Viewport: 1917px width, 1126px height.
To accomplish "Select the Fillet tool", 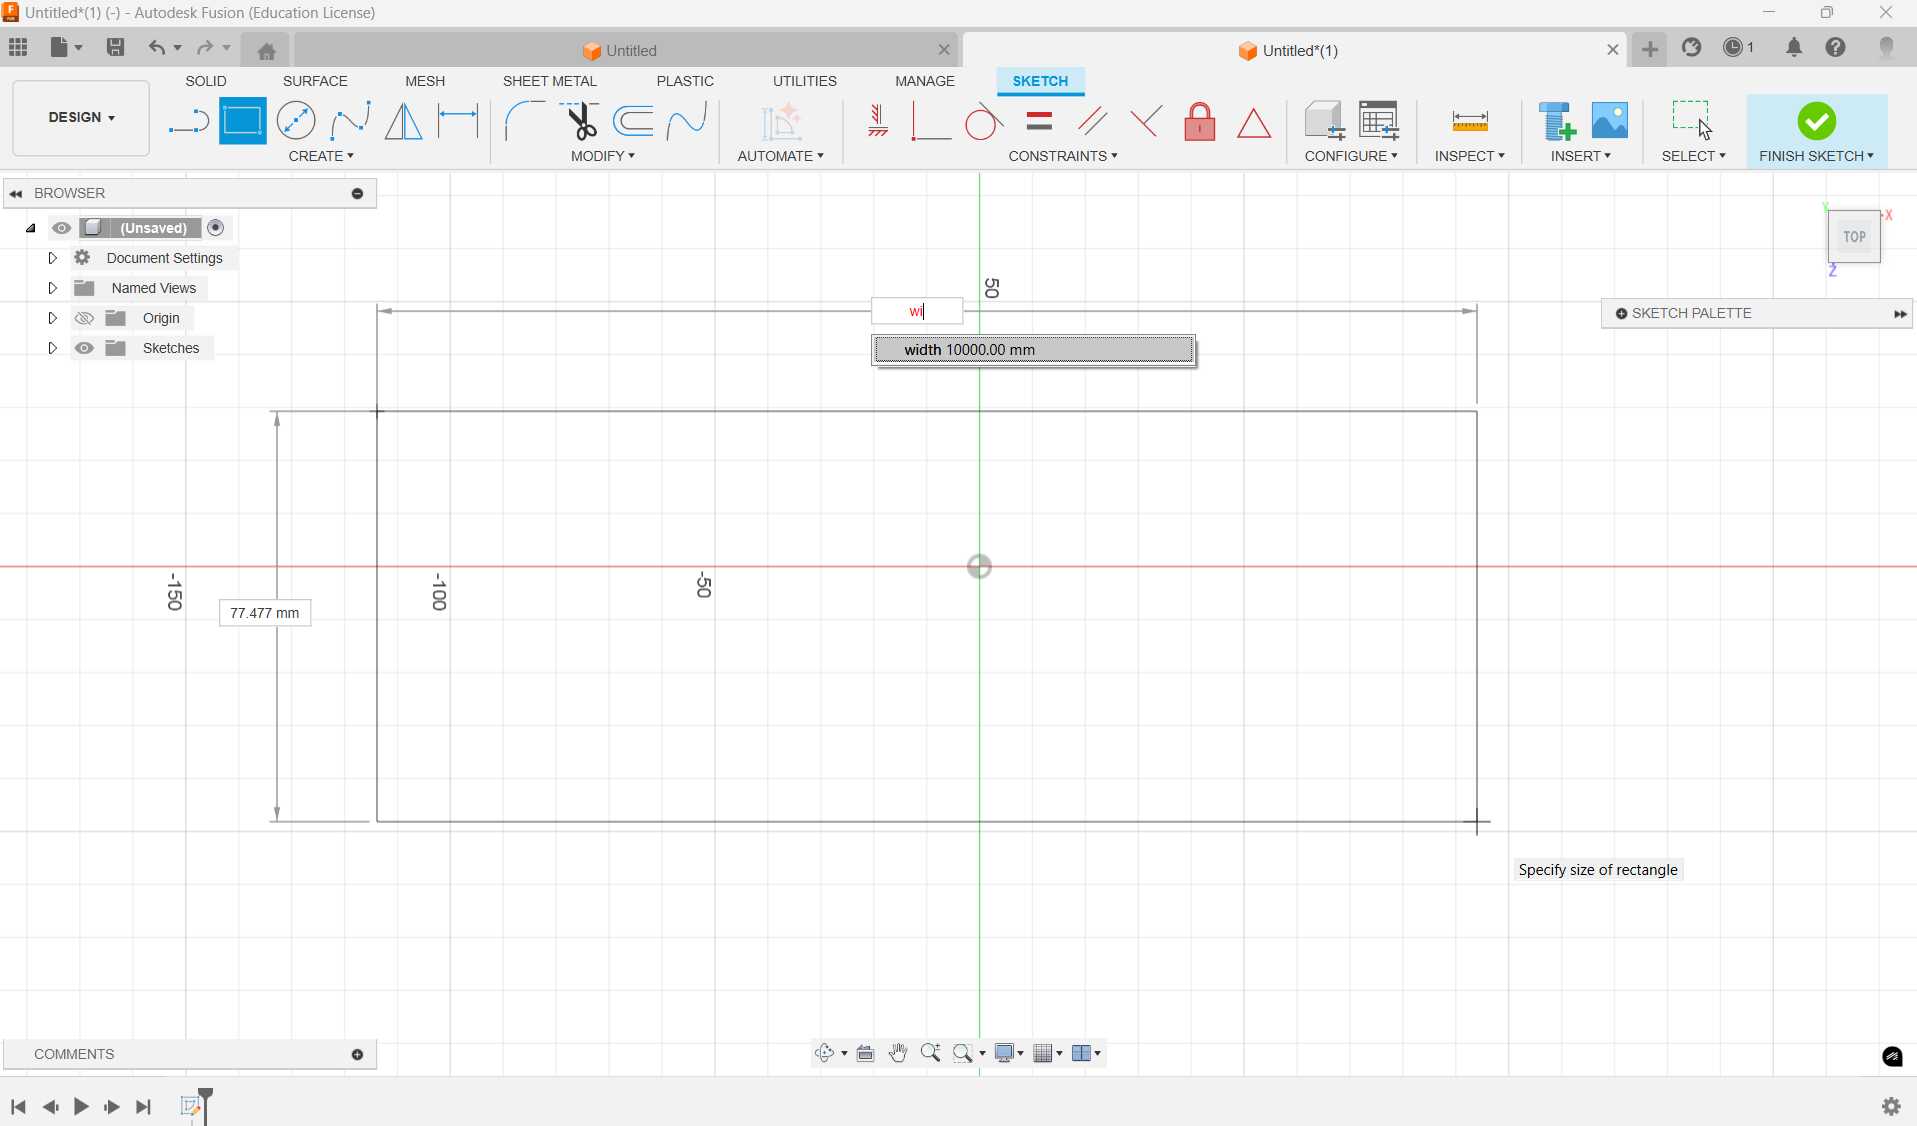I will tap(524, 122).
